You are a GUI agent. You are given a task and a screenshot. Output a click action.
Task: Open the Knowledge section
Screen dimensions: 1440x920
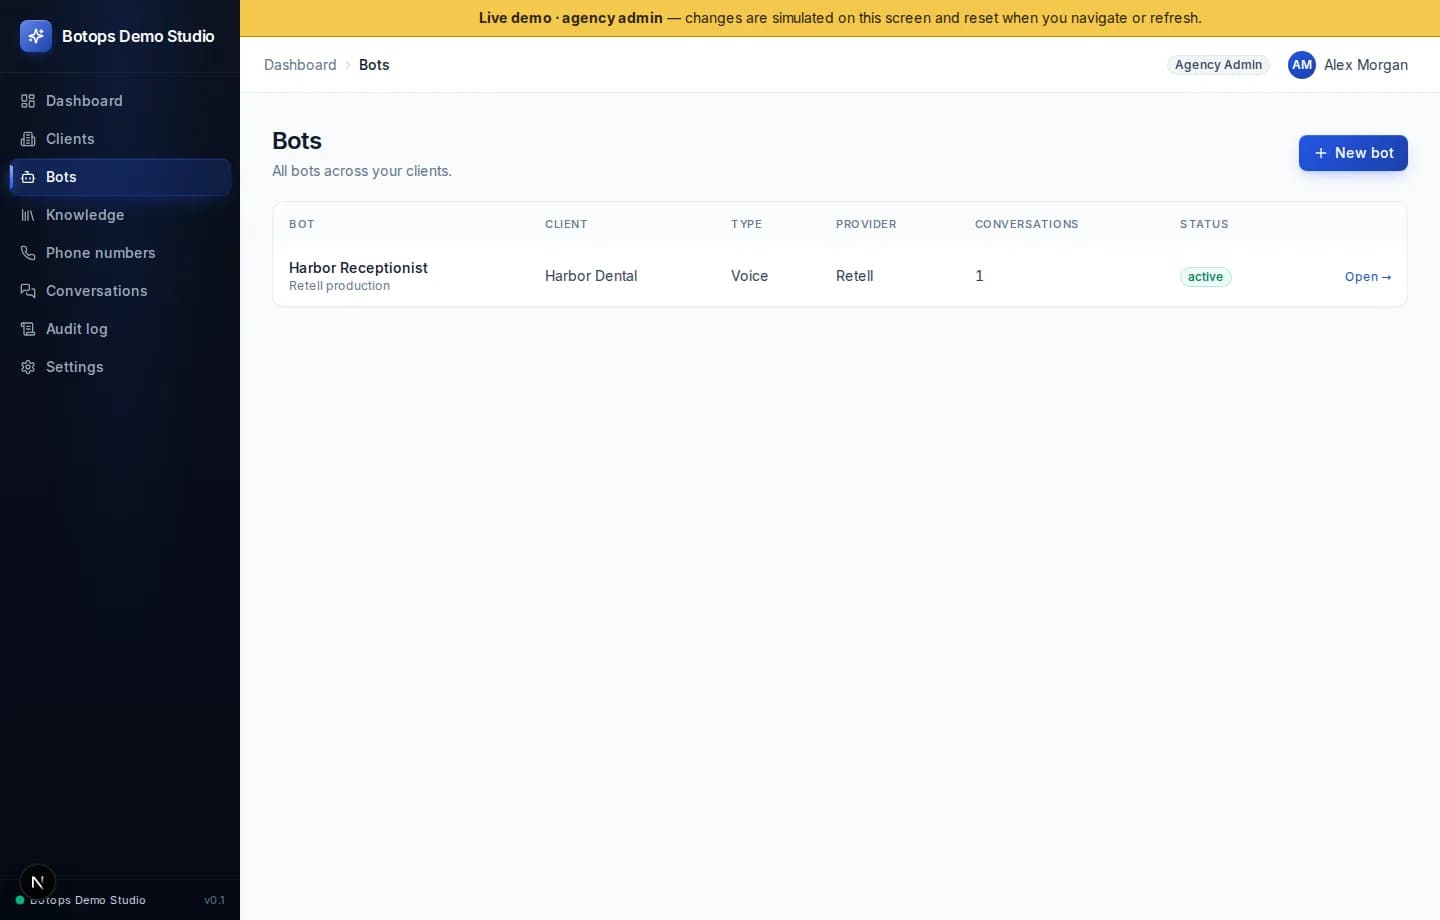pos(120,215)
